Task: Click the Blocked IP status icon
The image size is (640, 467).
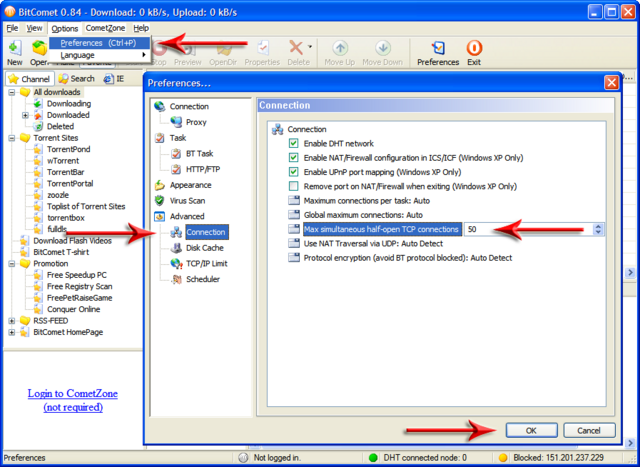Action: (503, 458)
